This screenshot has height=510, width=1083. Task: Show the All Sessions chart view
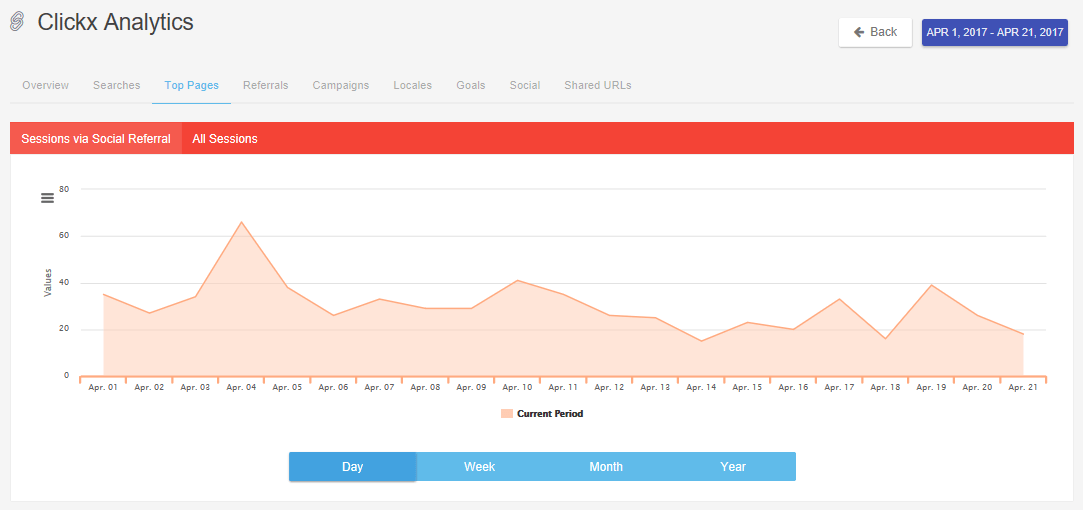pos(225,138)
